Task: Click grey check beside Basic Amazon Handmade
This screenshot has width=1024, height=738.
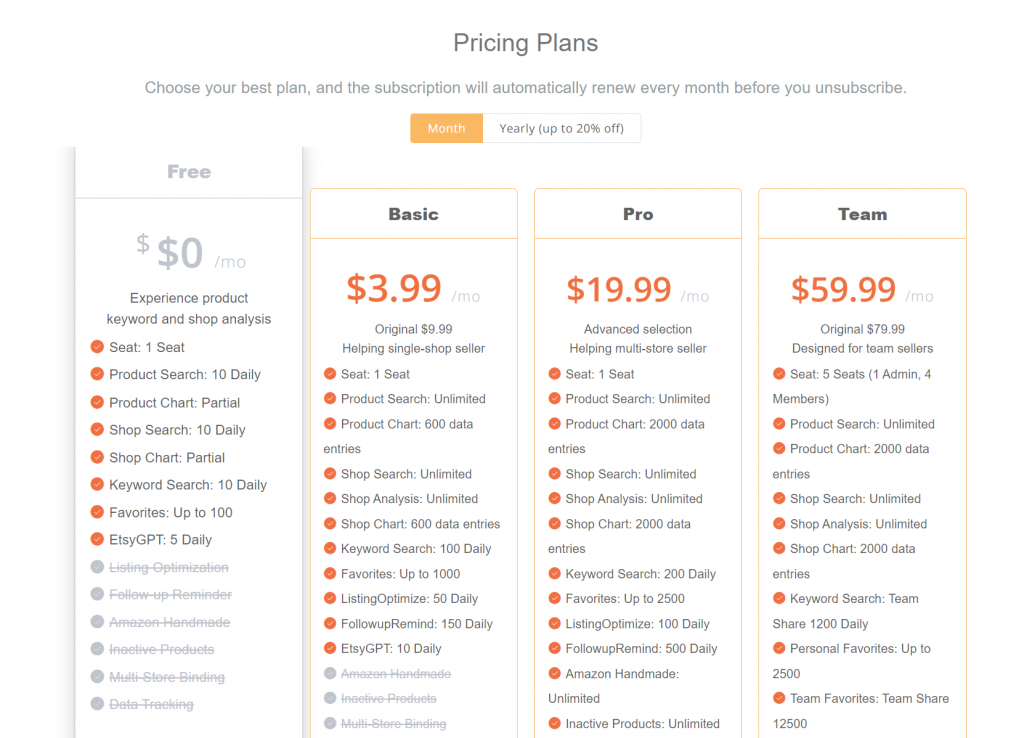Action: pyautogui.click(x=330, y=673)
